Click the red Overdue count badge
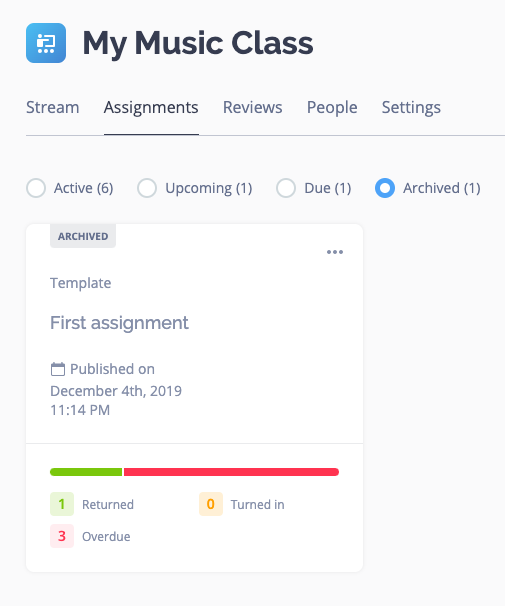Image resolution: width=505 pixels, height=606 pixels. [x=62, y=536]
